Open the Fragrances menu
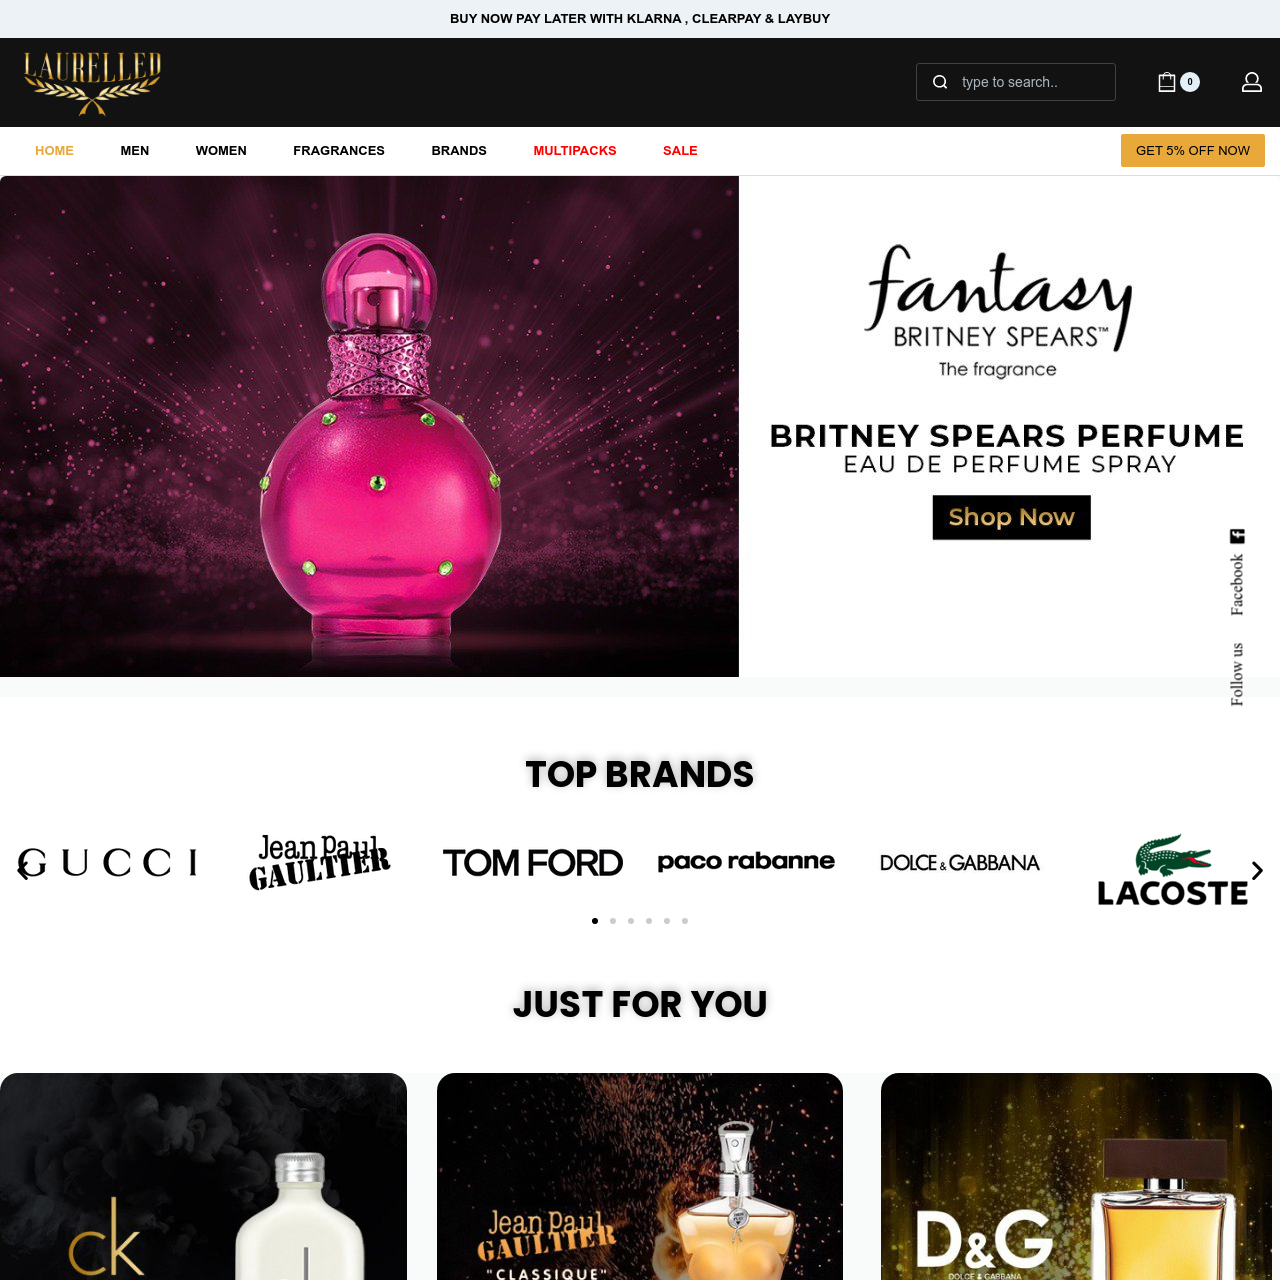Viewport: 1280px width, 1280px height. click(339, 151)
